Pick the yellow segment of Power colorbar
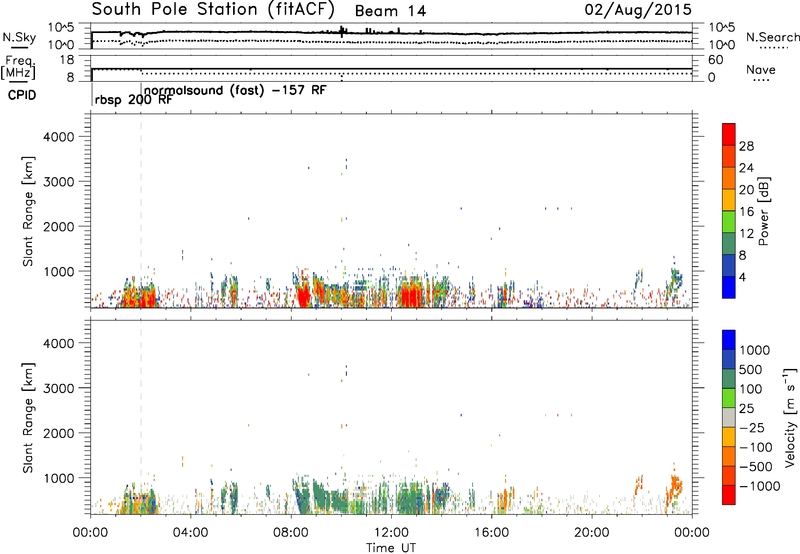Image resolution: width=800 pixels, height=554 pixels. (729, 200)
